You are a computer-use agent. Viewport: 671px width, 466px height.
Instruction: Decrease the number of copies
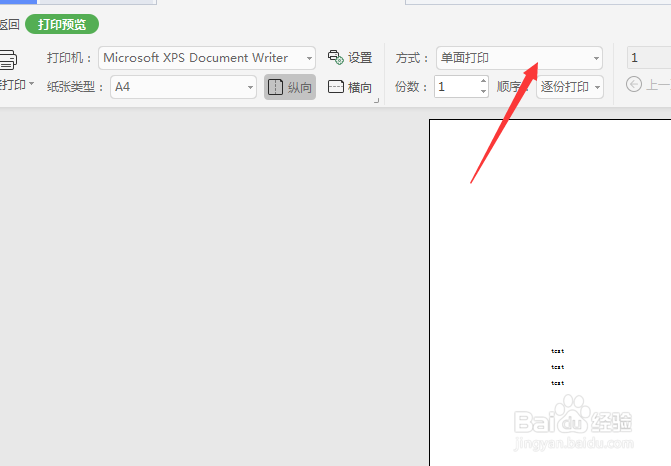tap(484, 92)
